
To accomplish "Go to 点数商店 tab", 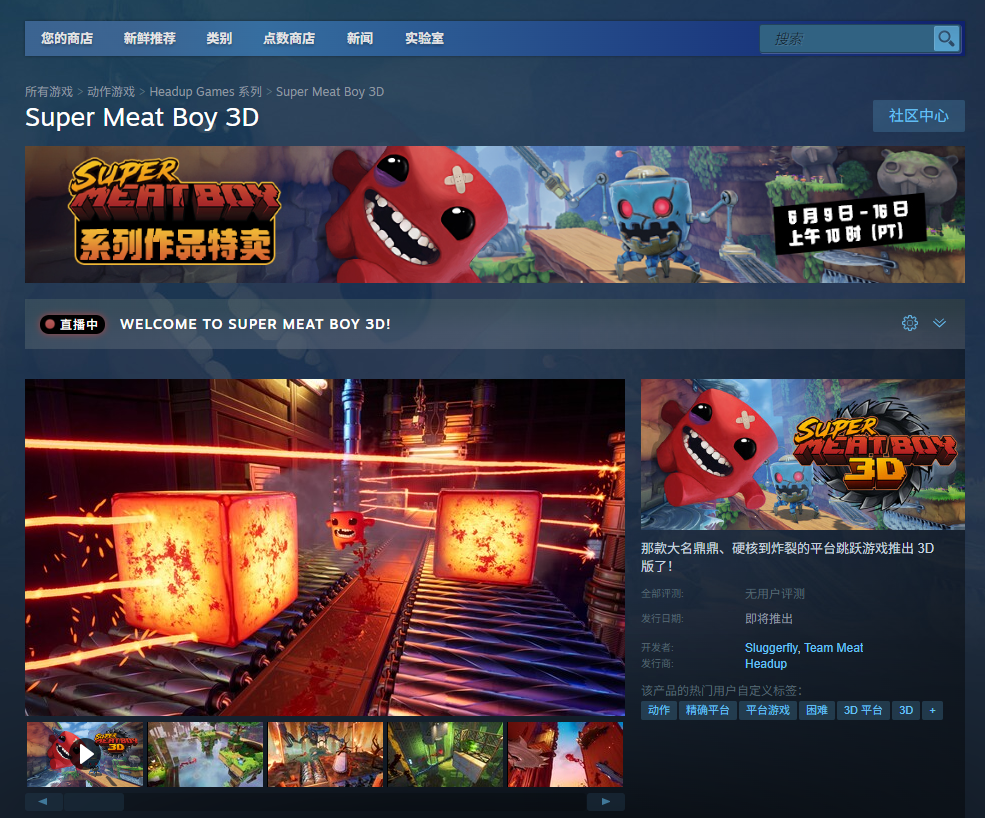I will click(x=289, y=38).
